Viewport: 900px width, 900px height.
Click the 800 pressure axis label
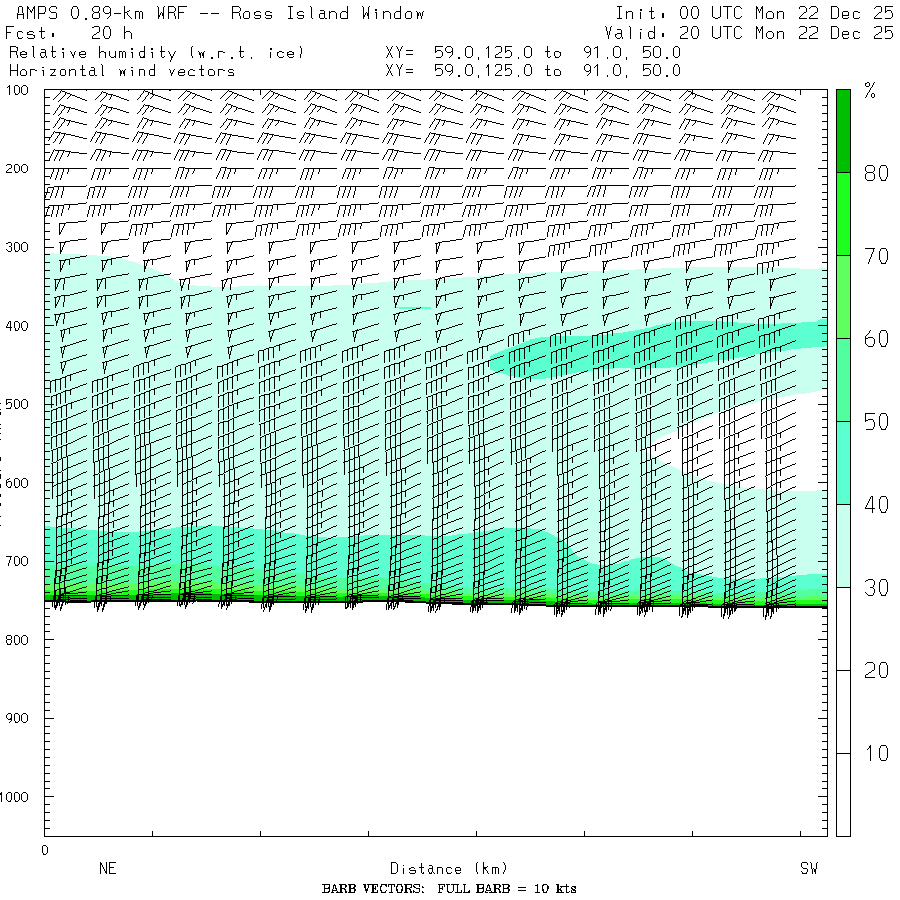click(17, 640)
